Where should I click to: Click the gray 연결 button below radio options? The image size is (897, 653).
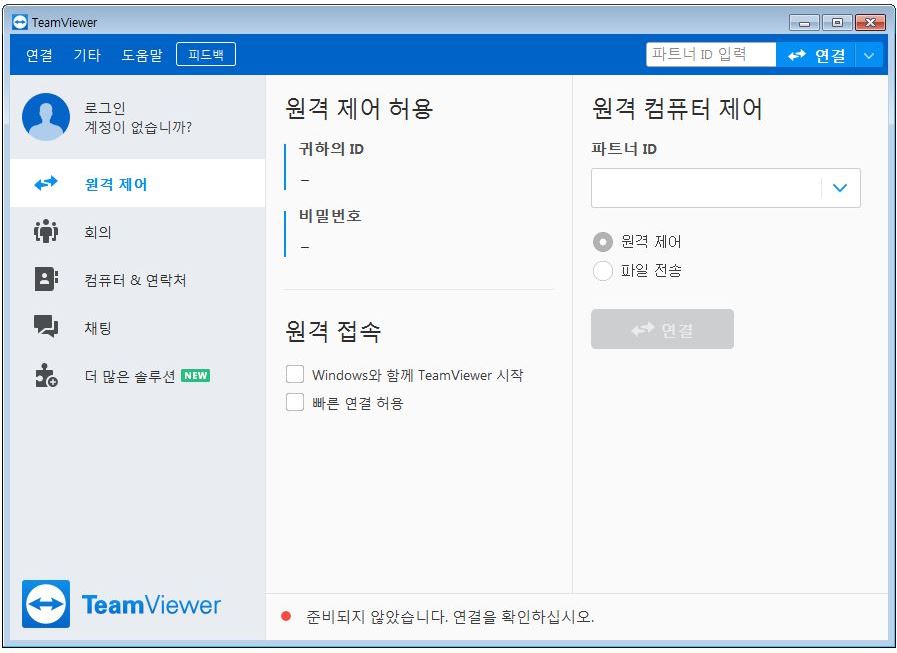662,329
